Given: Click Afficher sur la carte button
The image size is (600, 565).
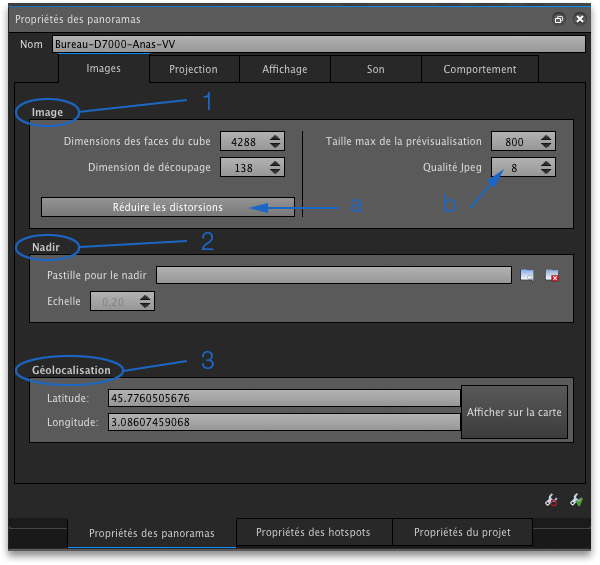Looking at the screenshot, I should point(514,412).
